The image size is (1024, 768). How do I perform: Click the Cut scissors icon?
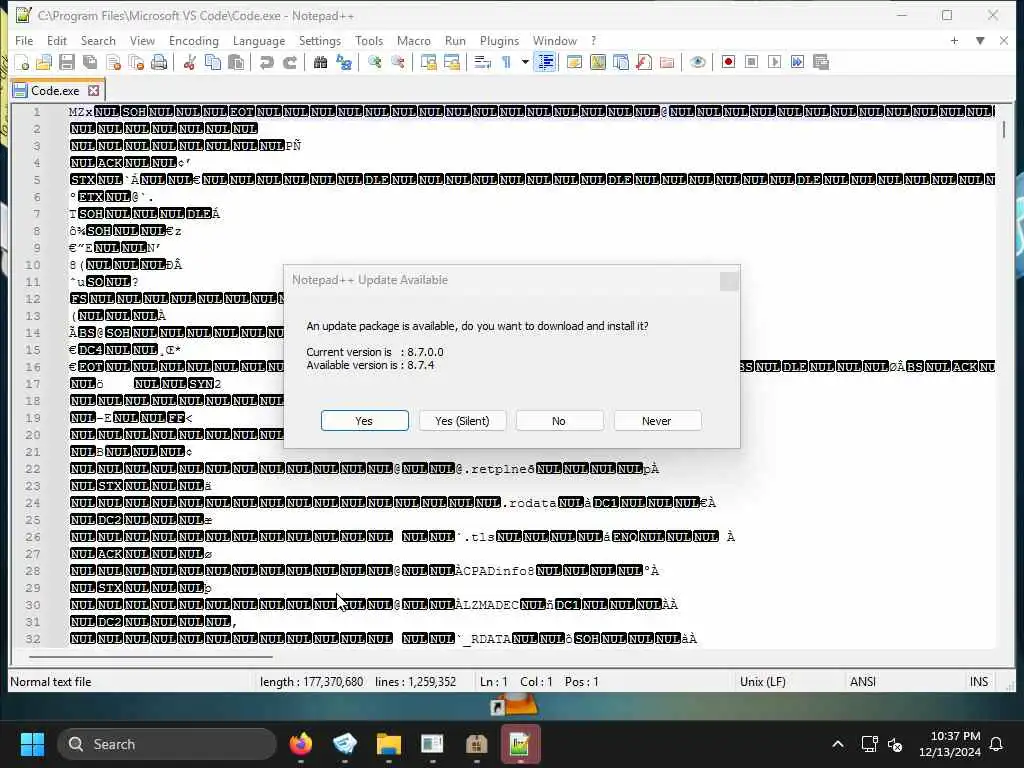(189, 63)
